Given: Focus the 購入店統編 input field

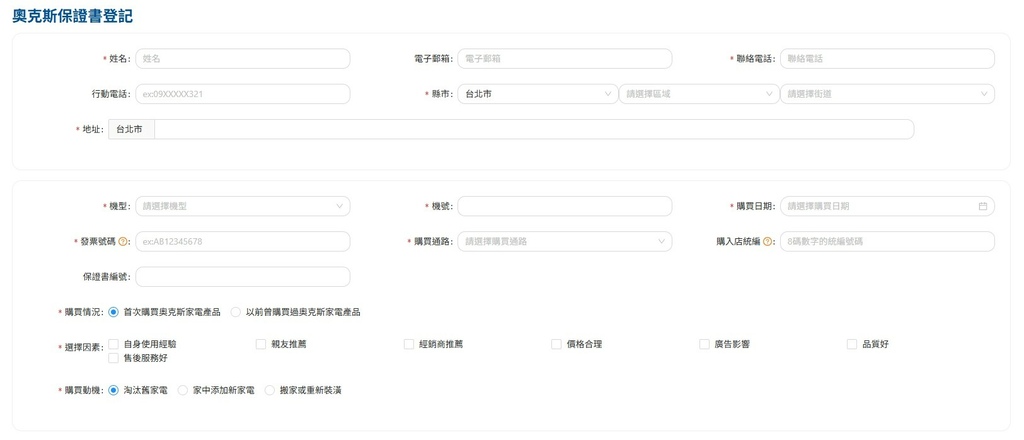Looking at the screenshot, I should click(x=888, y=242).
